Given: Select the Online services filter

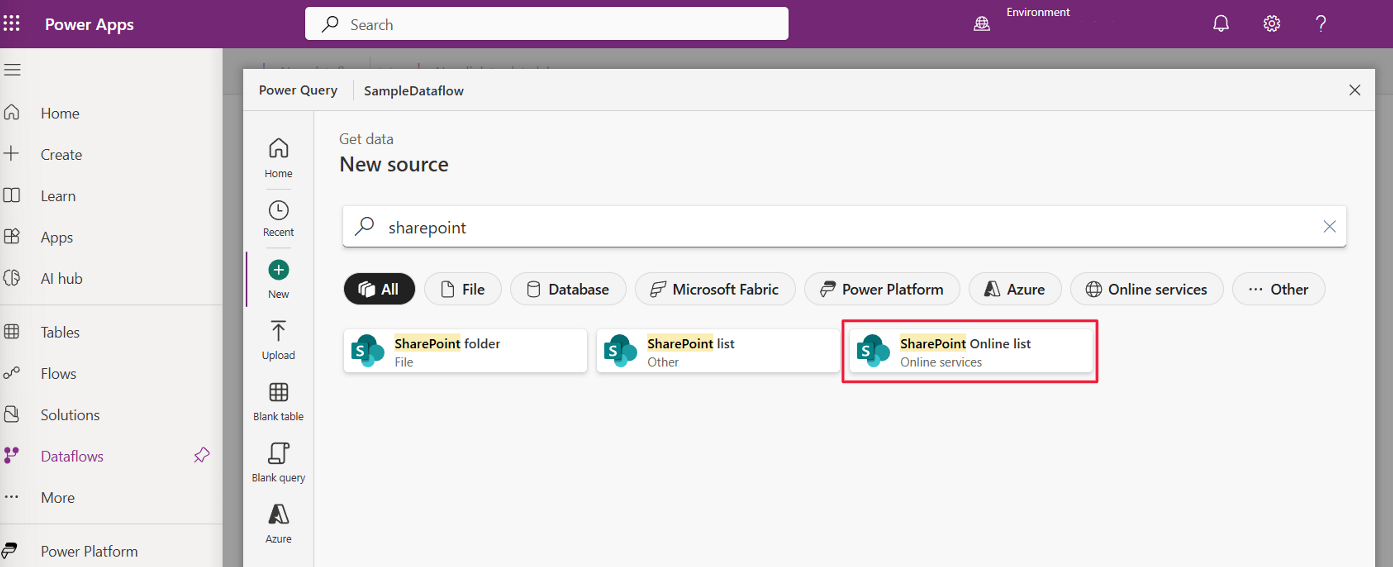Looking at the screenshot, I should pos(1146,289).
